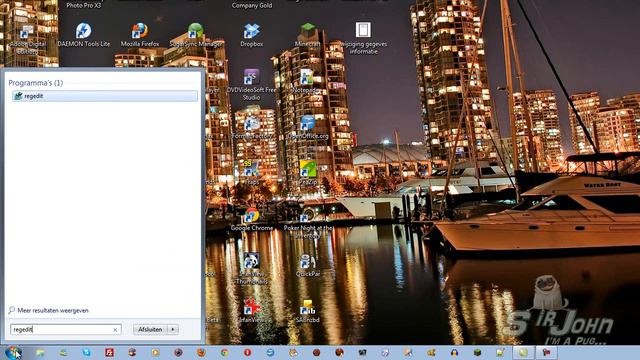640x360 pixels.
Task: Click the Firefox taskbar icon
Action: click(201, 353)
